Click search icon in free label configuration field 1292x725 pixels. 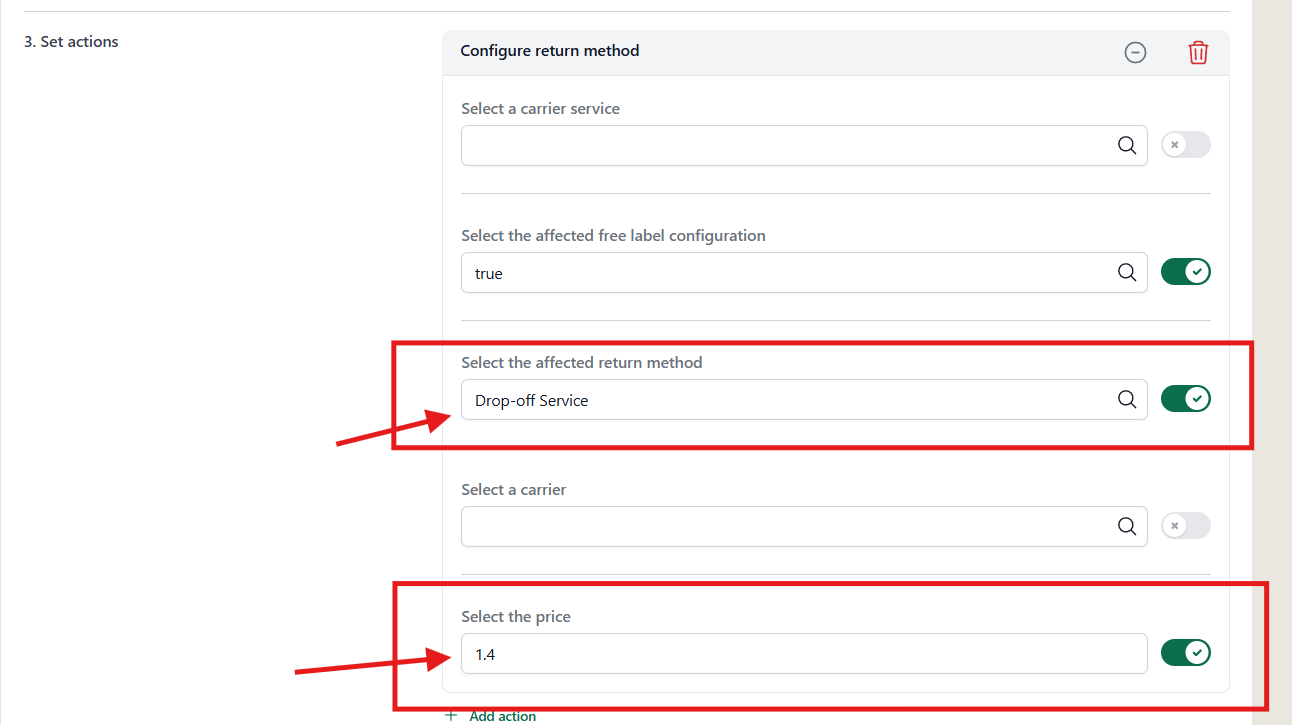pos(1127,272)
